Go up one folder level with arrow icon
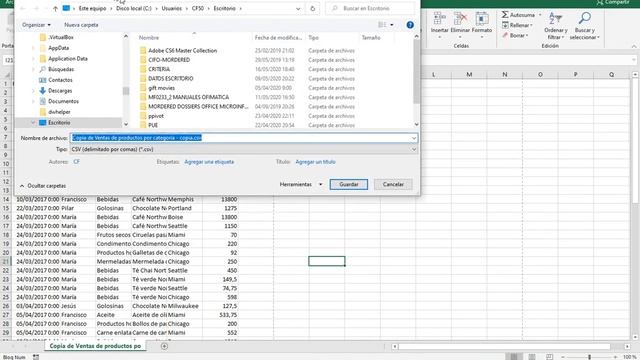 tap(55, 8)
